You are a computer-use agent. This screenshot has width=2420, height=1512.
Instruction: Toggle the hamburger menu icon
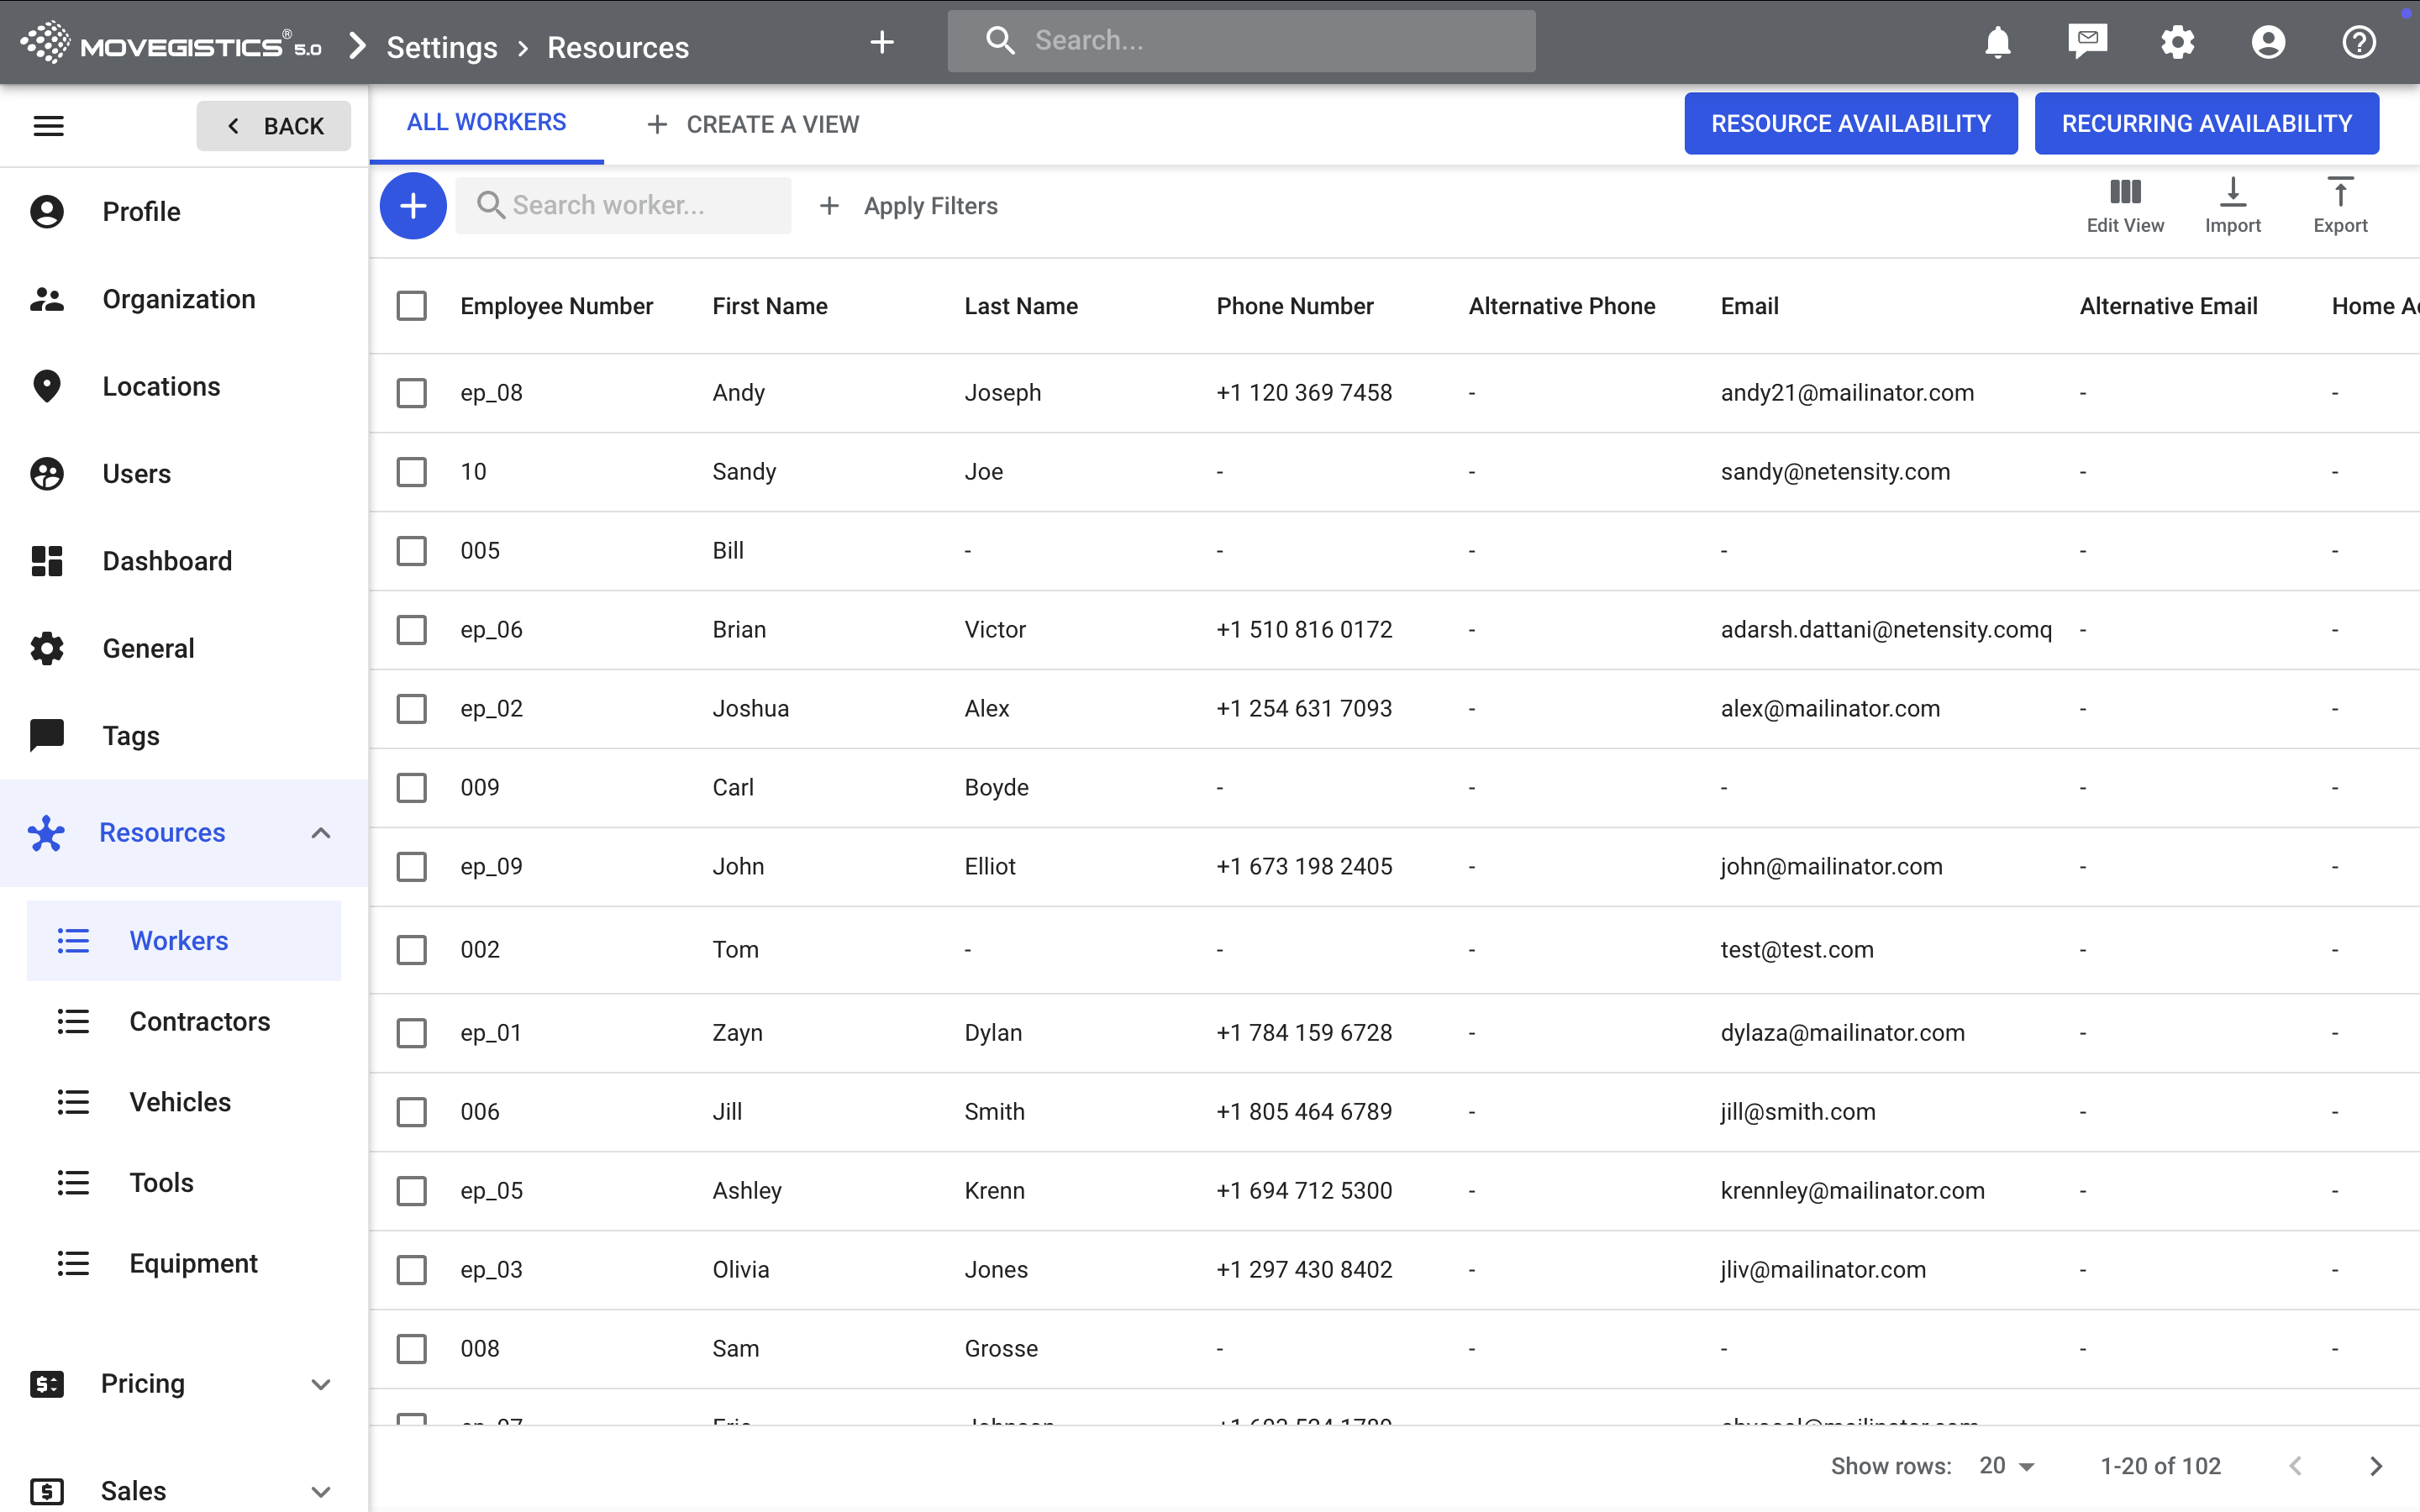pos(49,126)
